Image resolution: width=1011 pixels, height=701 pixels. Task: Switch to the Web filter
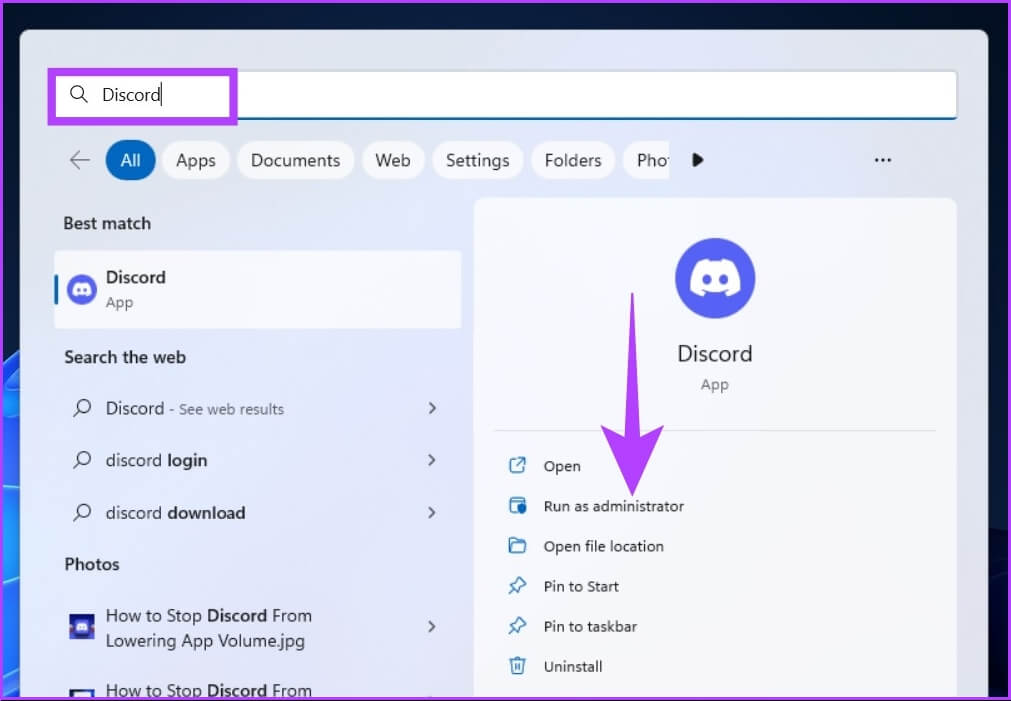pos(393,160)
